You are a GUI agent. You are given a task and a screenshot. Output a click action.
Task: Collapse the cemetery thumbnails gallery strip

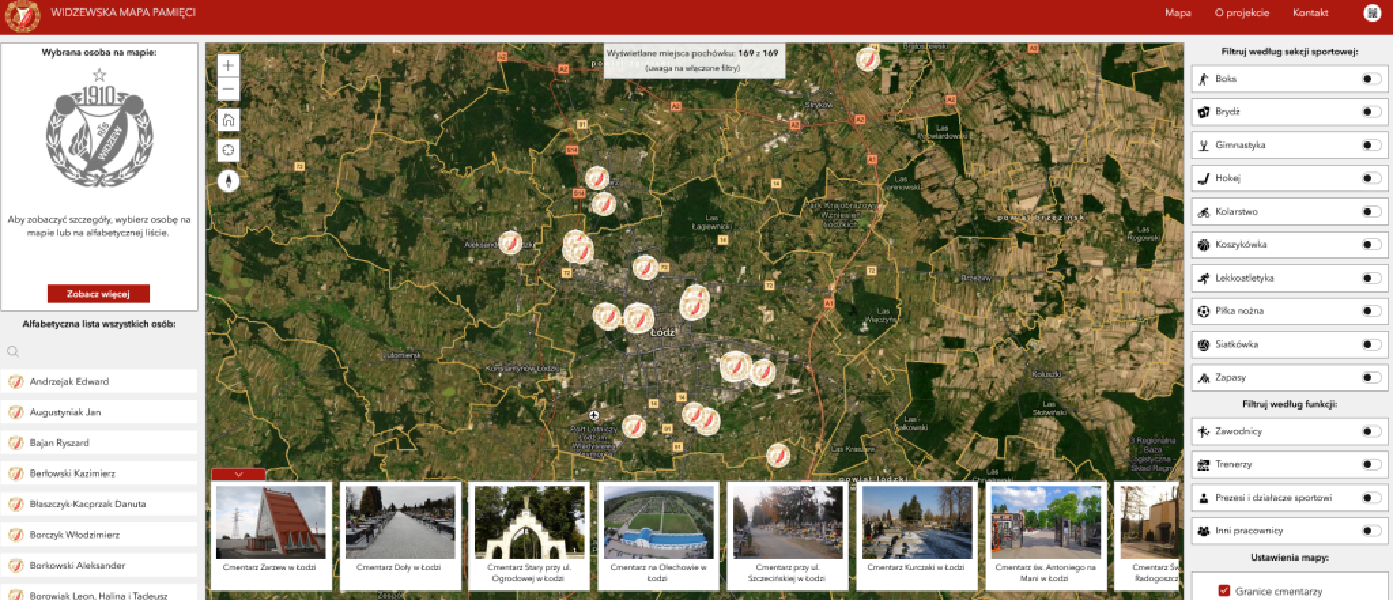(238, 474)
